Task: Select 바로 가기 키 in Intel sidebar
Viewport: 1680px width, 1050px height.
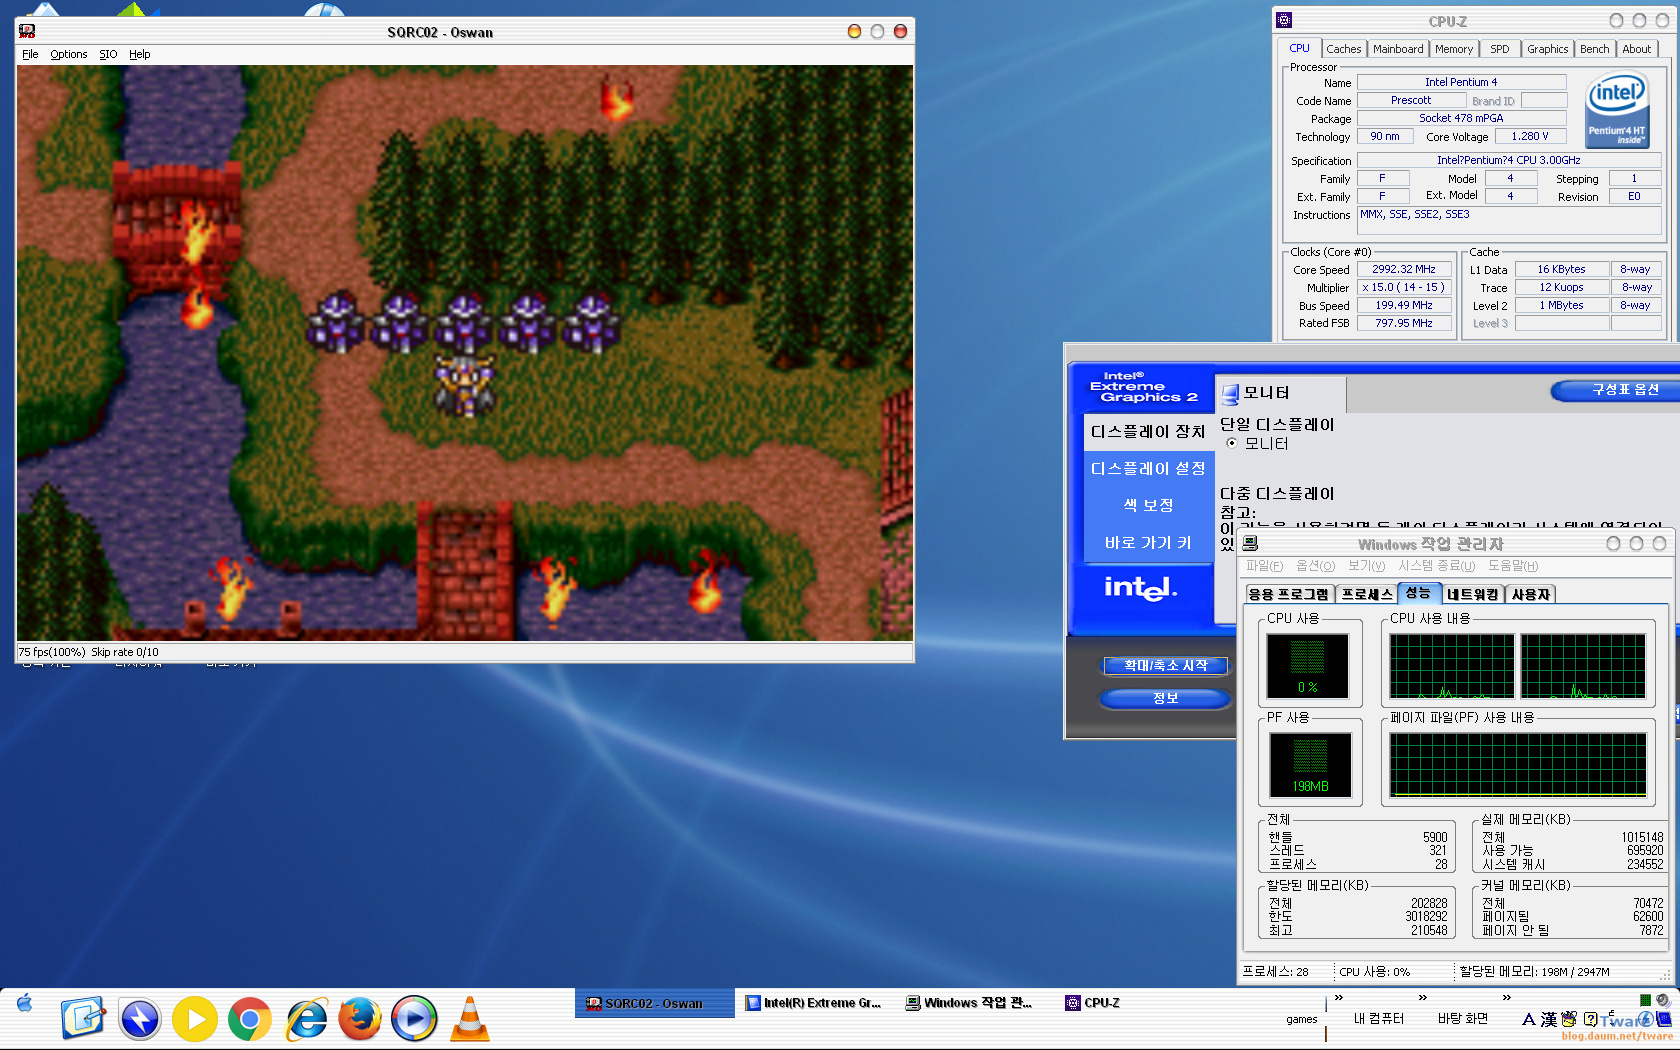Action: (1149, 543)
